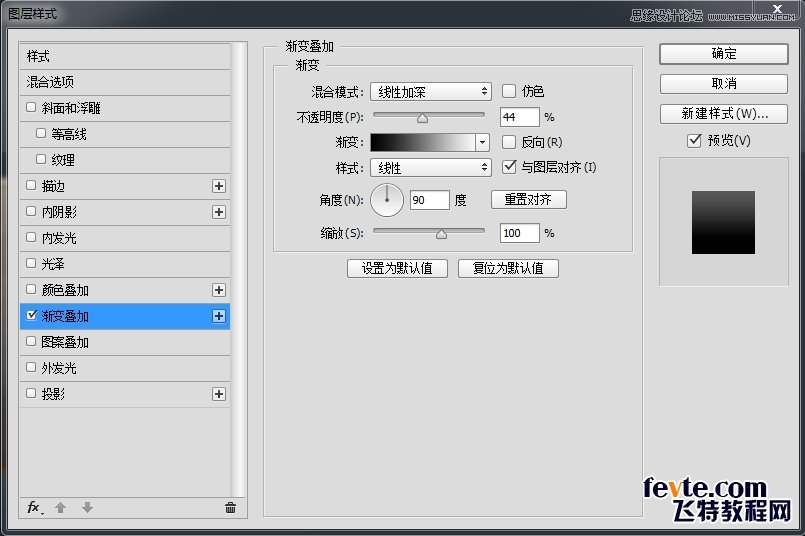Image resolution: width=805 pixels, height=536 pixels.
Task: Enable the 描边 checkbox
Action: (x=31, y=185)
